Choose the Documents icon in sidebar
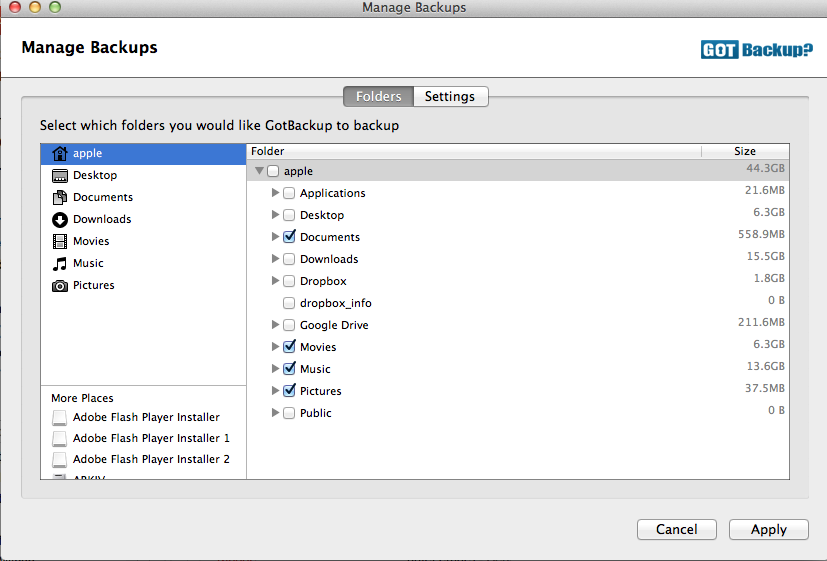Screen dimensions: 827x561 click(x=60, y=198)
